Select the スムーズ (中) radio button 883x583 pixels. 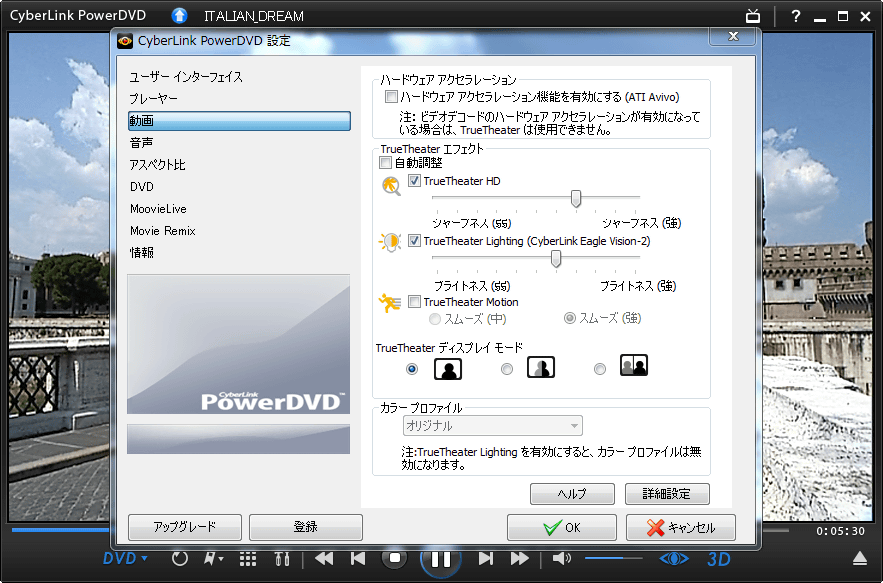(x=435, y=319)
